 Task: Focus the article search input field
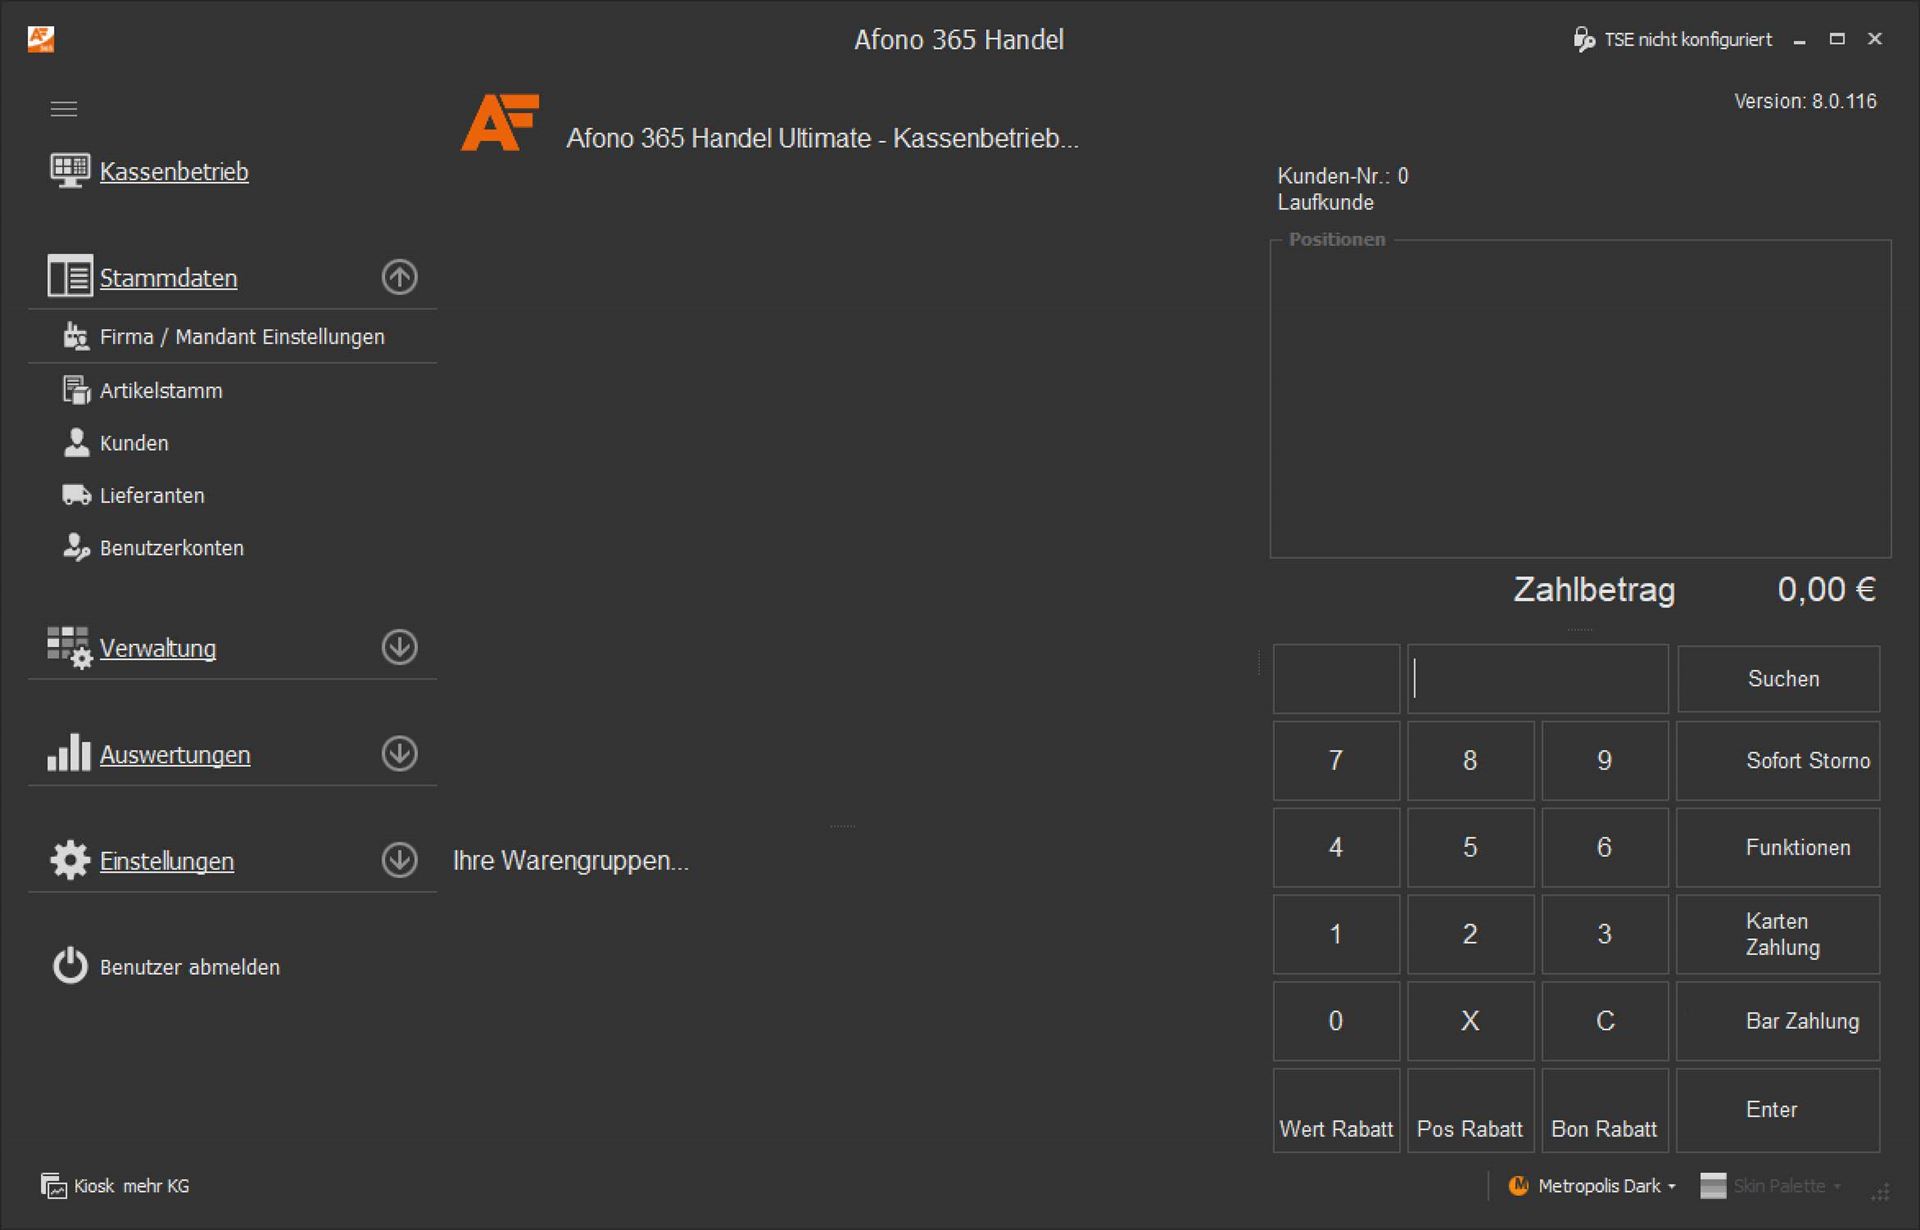[1538, 678]
